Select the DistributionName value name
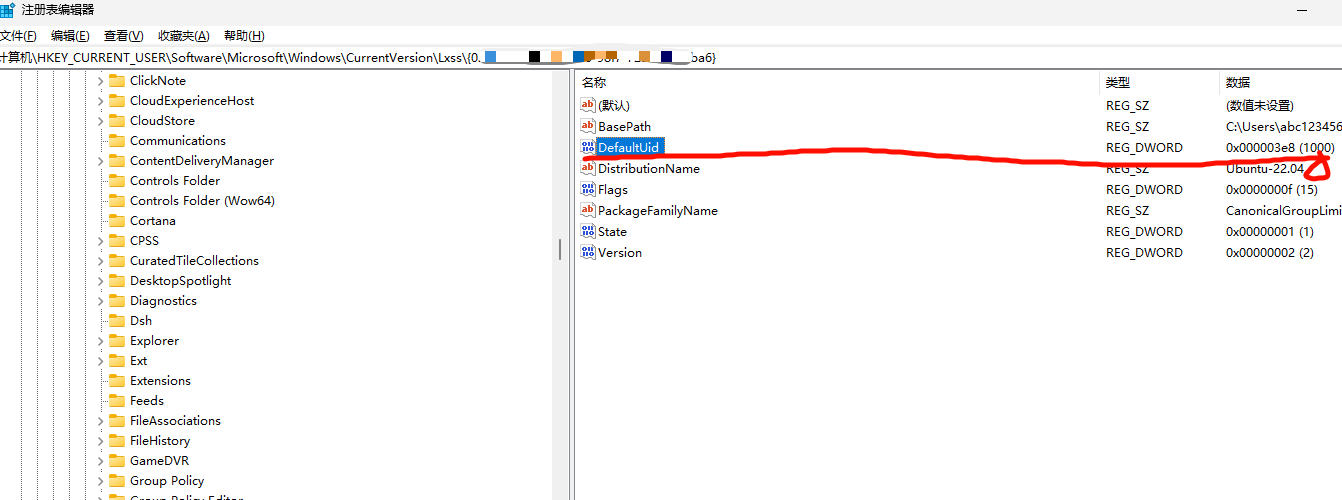1342x500 pixels. [x=648, y=168]
